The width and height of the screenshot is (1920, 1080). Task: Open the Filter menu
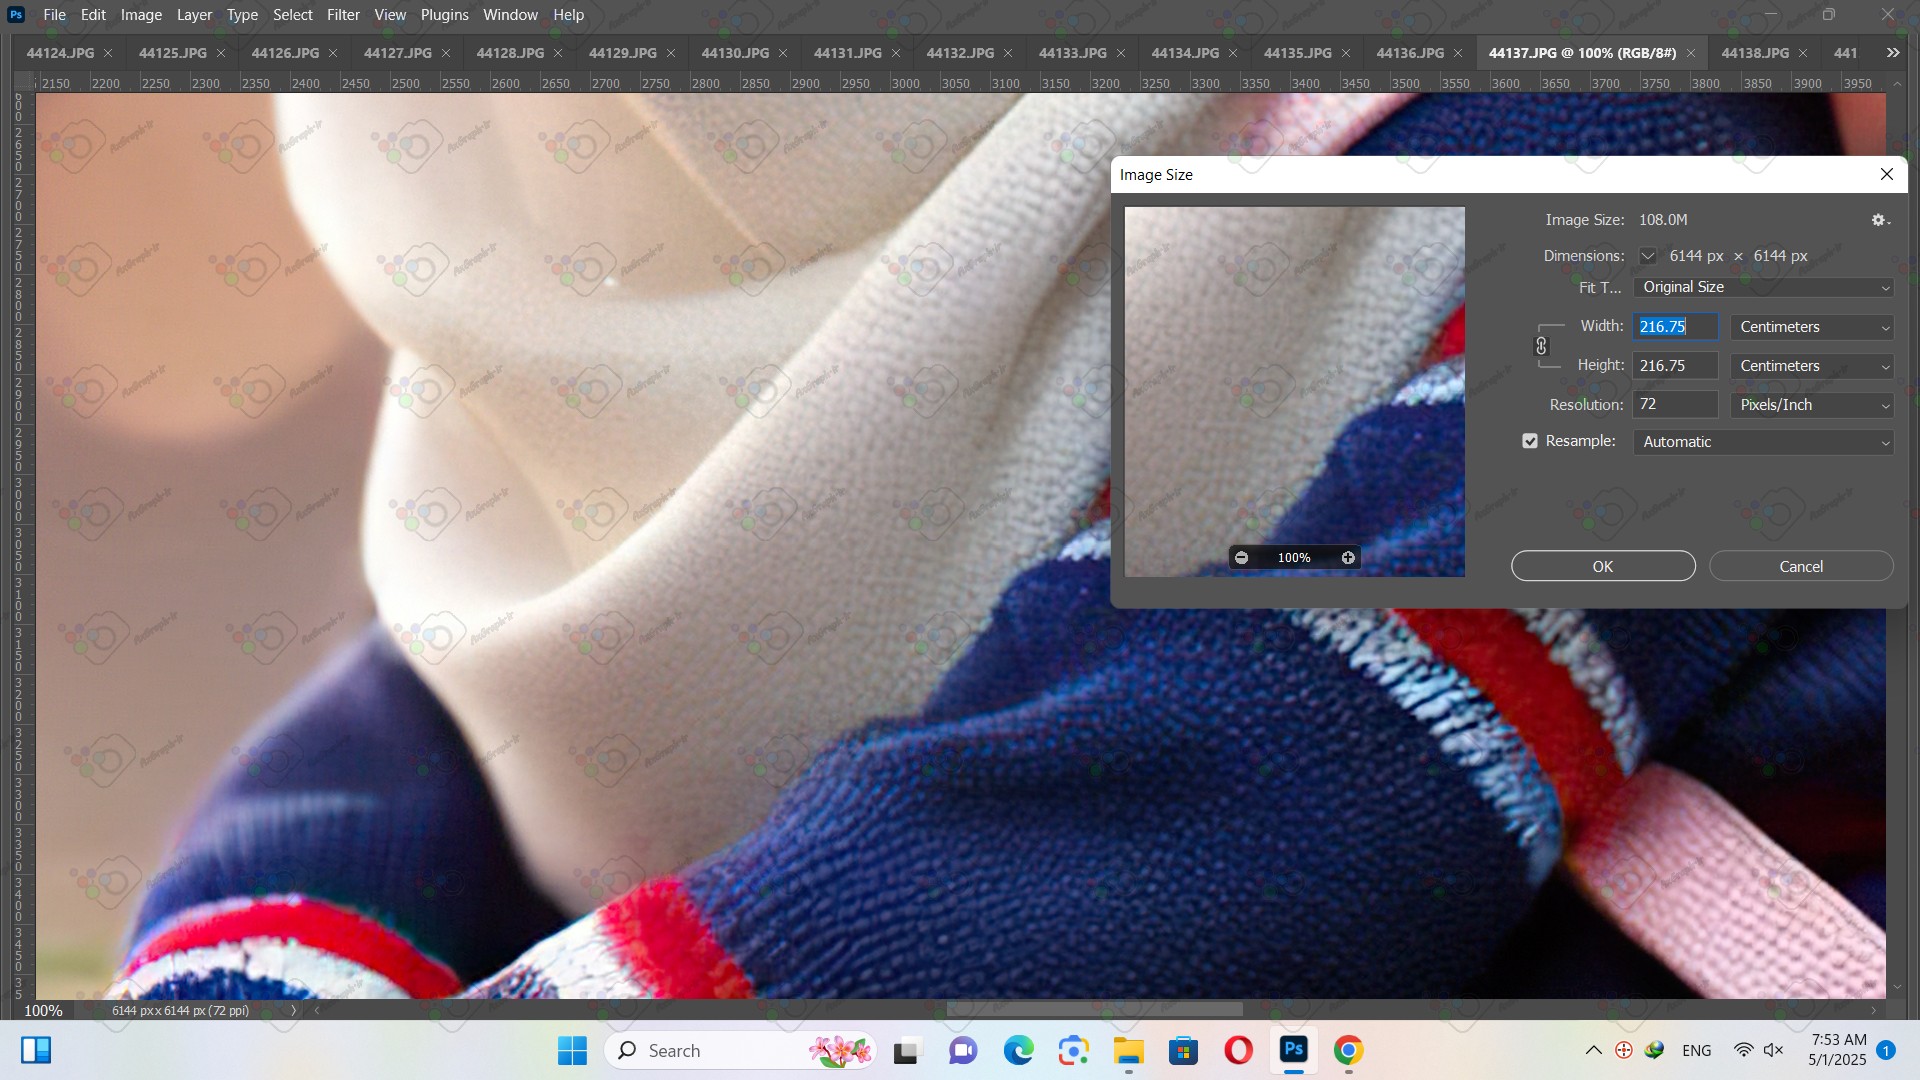[x=343, y=15]
